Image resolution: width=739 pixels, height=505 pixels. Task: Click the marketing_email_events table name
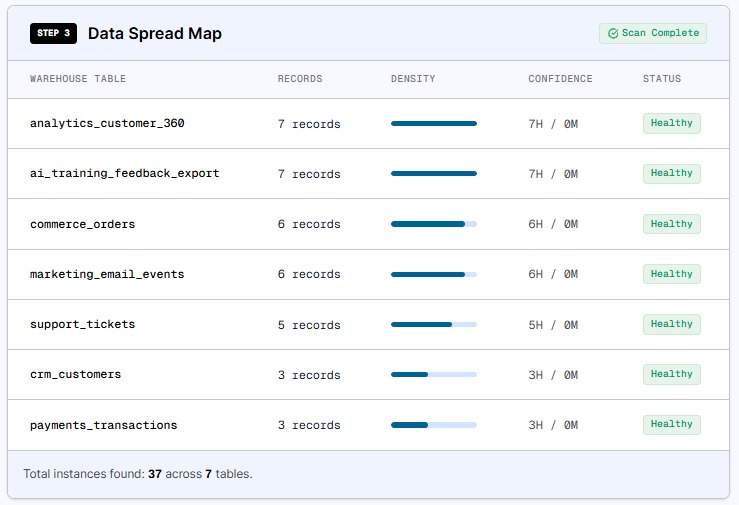tap(107, 274)
